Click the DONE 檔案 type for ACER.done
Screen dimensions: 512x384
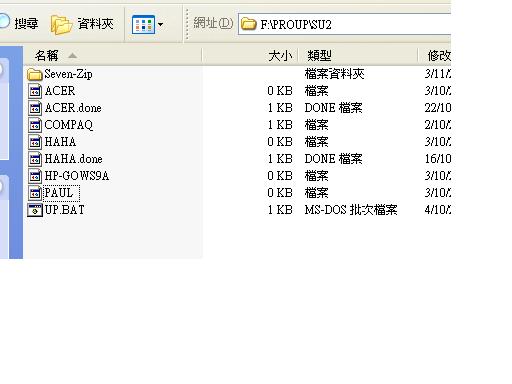[333, 108]
